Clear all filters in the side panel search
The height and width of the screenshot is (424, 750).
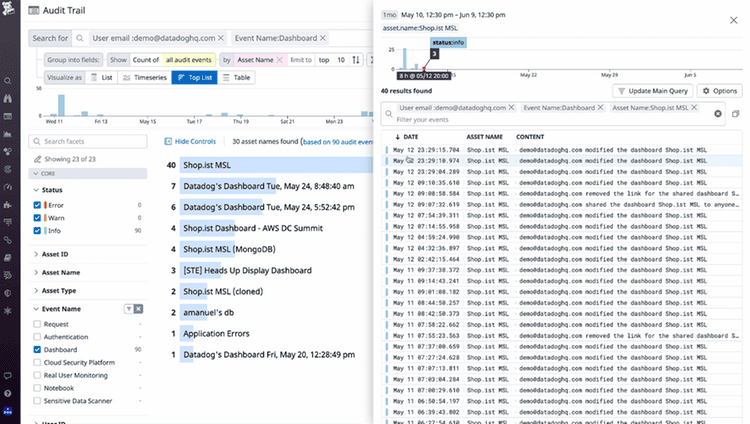718,113
